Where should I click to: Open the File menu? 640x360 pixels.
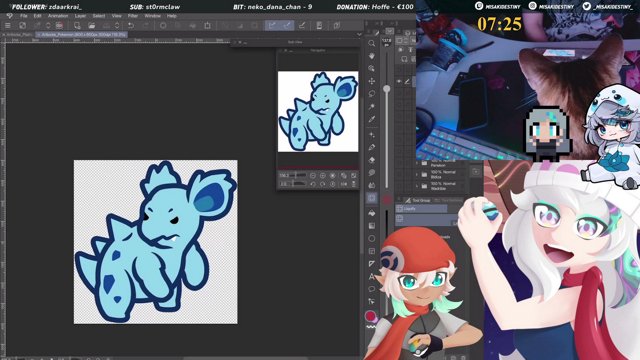click(24, 16)
